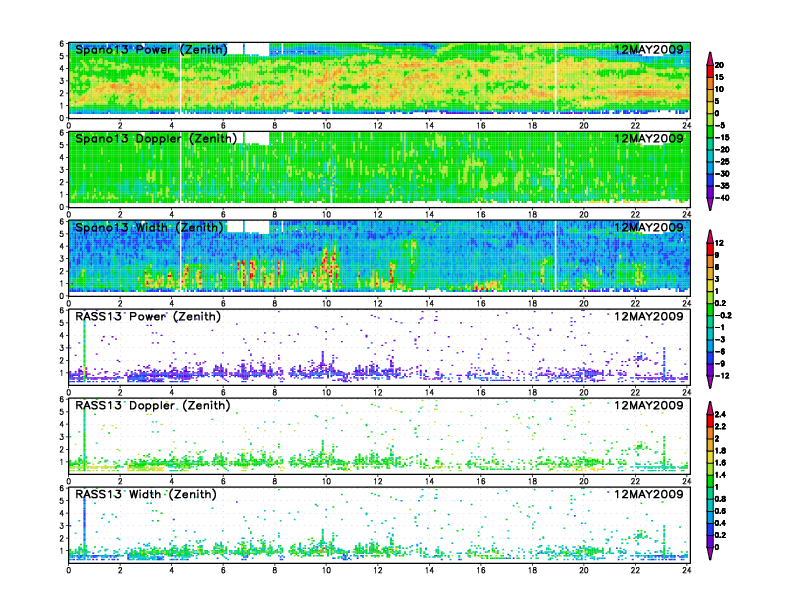Click the RASS13 Doppler scatter plot area
The width and height of the screenshot is (792, 612).
[379, 436]
